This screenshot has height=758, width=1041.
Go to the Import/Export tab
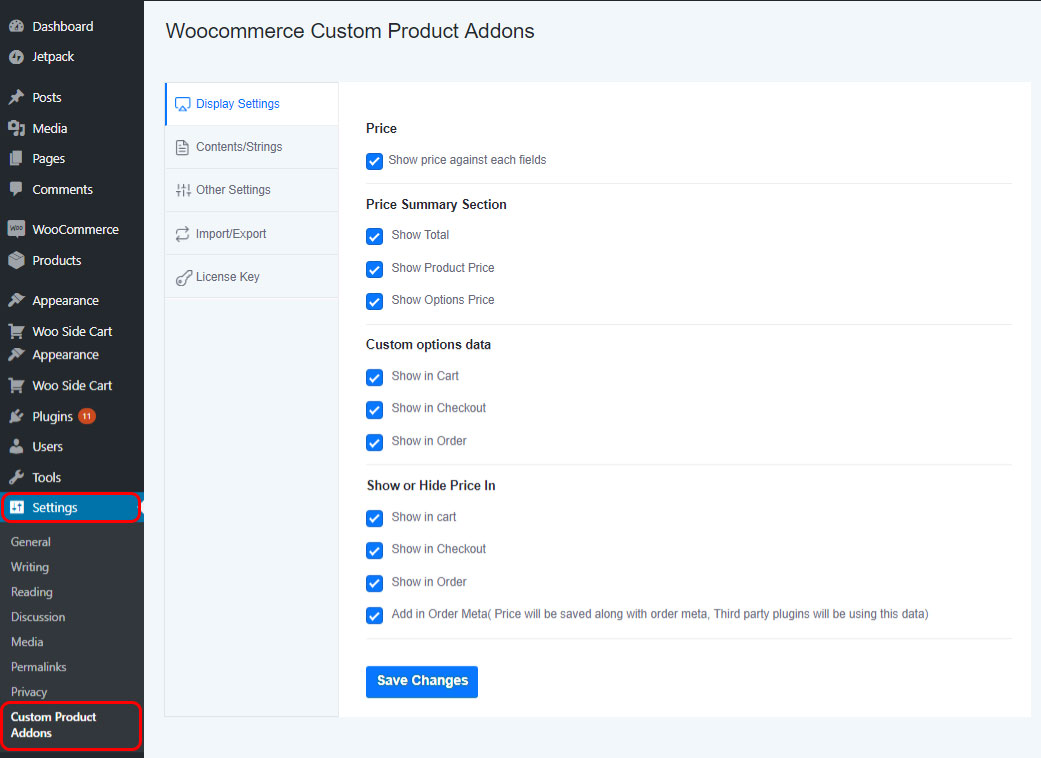point(252,234)
